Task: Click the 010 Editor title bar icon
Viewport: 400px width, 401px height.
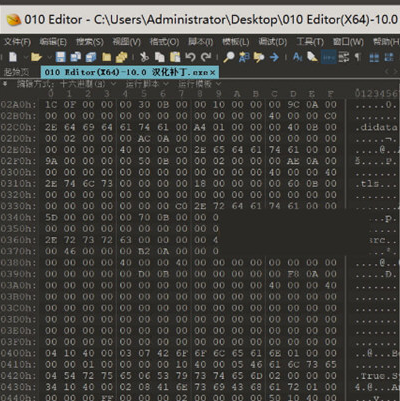Action: (x=14, y=20)
